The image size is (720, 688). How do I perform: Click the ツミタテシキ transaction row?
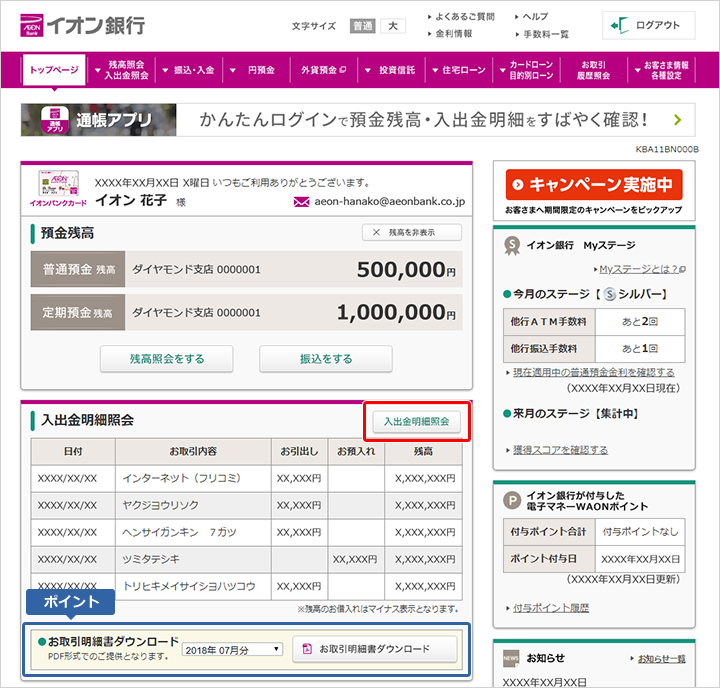[247, 559]
